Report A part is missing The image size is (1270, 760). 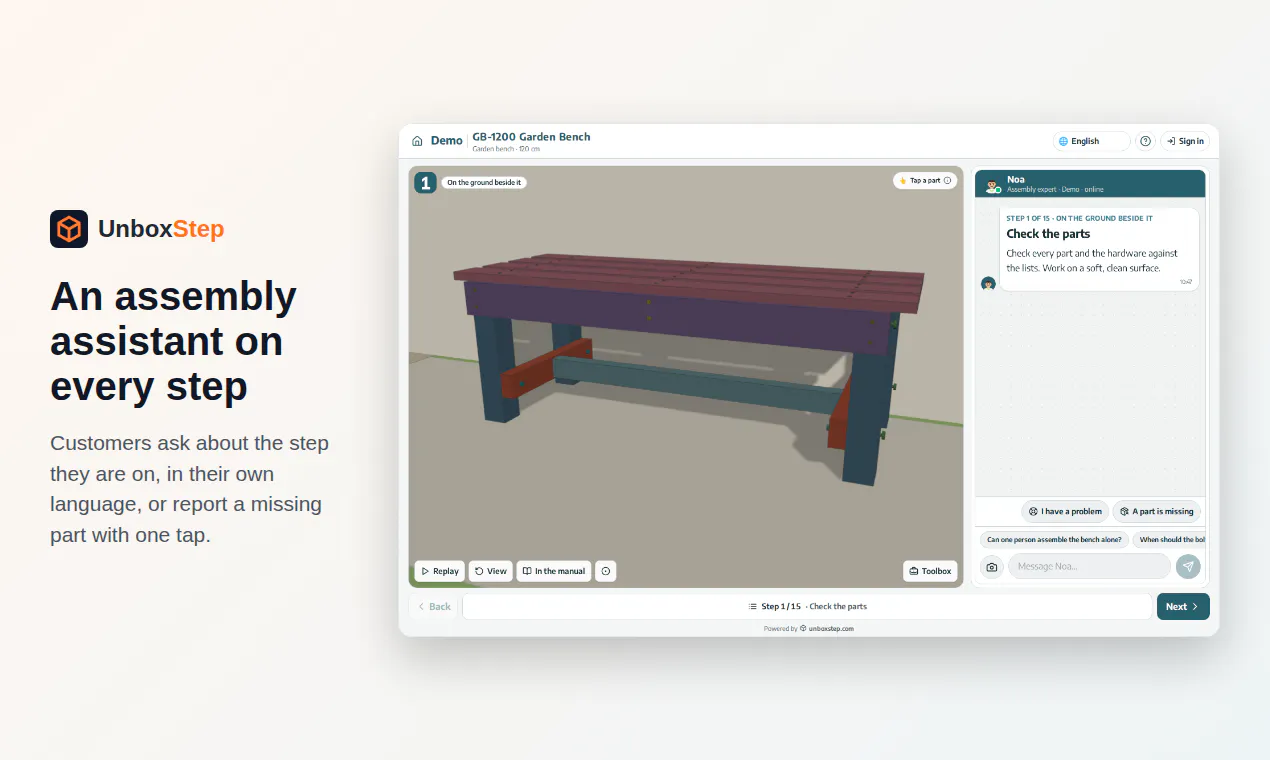coord(1157,511)
